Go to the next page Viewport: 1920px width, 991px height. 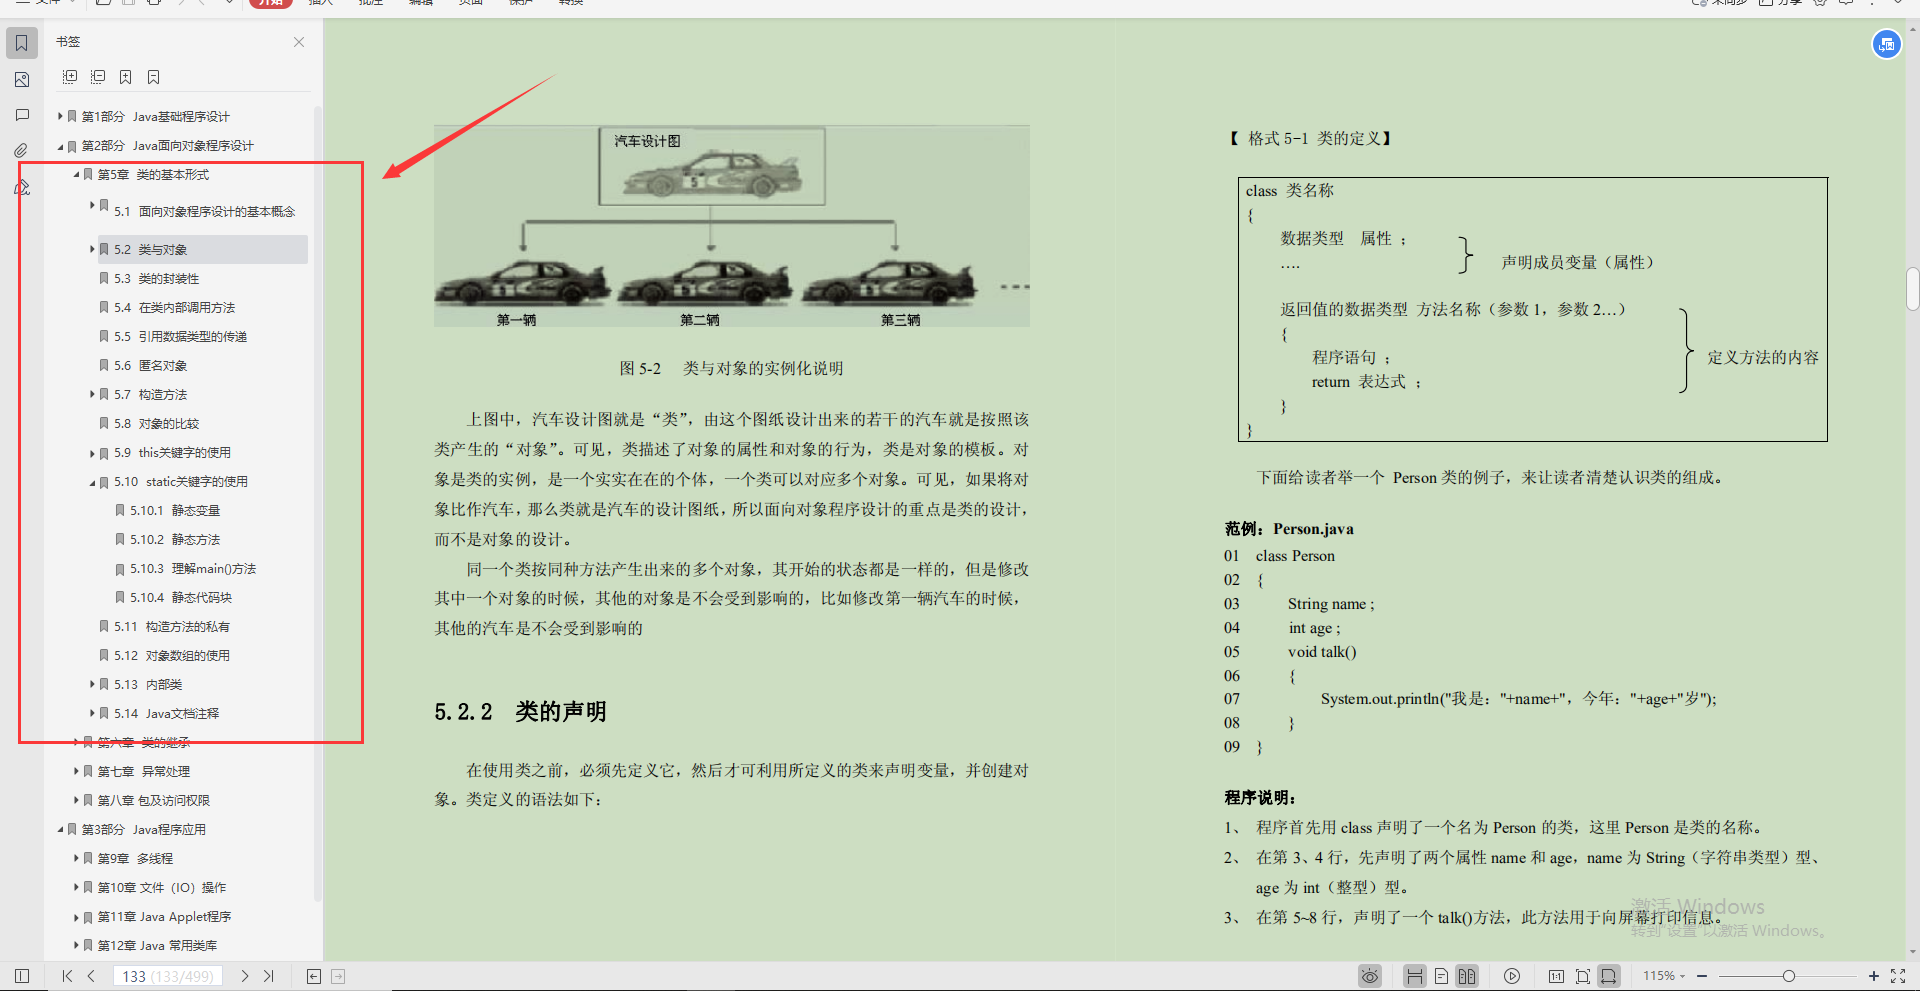pyautogui.click(x=244, y=976)
